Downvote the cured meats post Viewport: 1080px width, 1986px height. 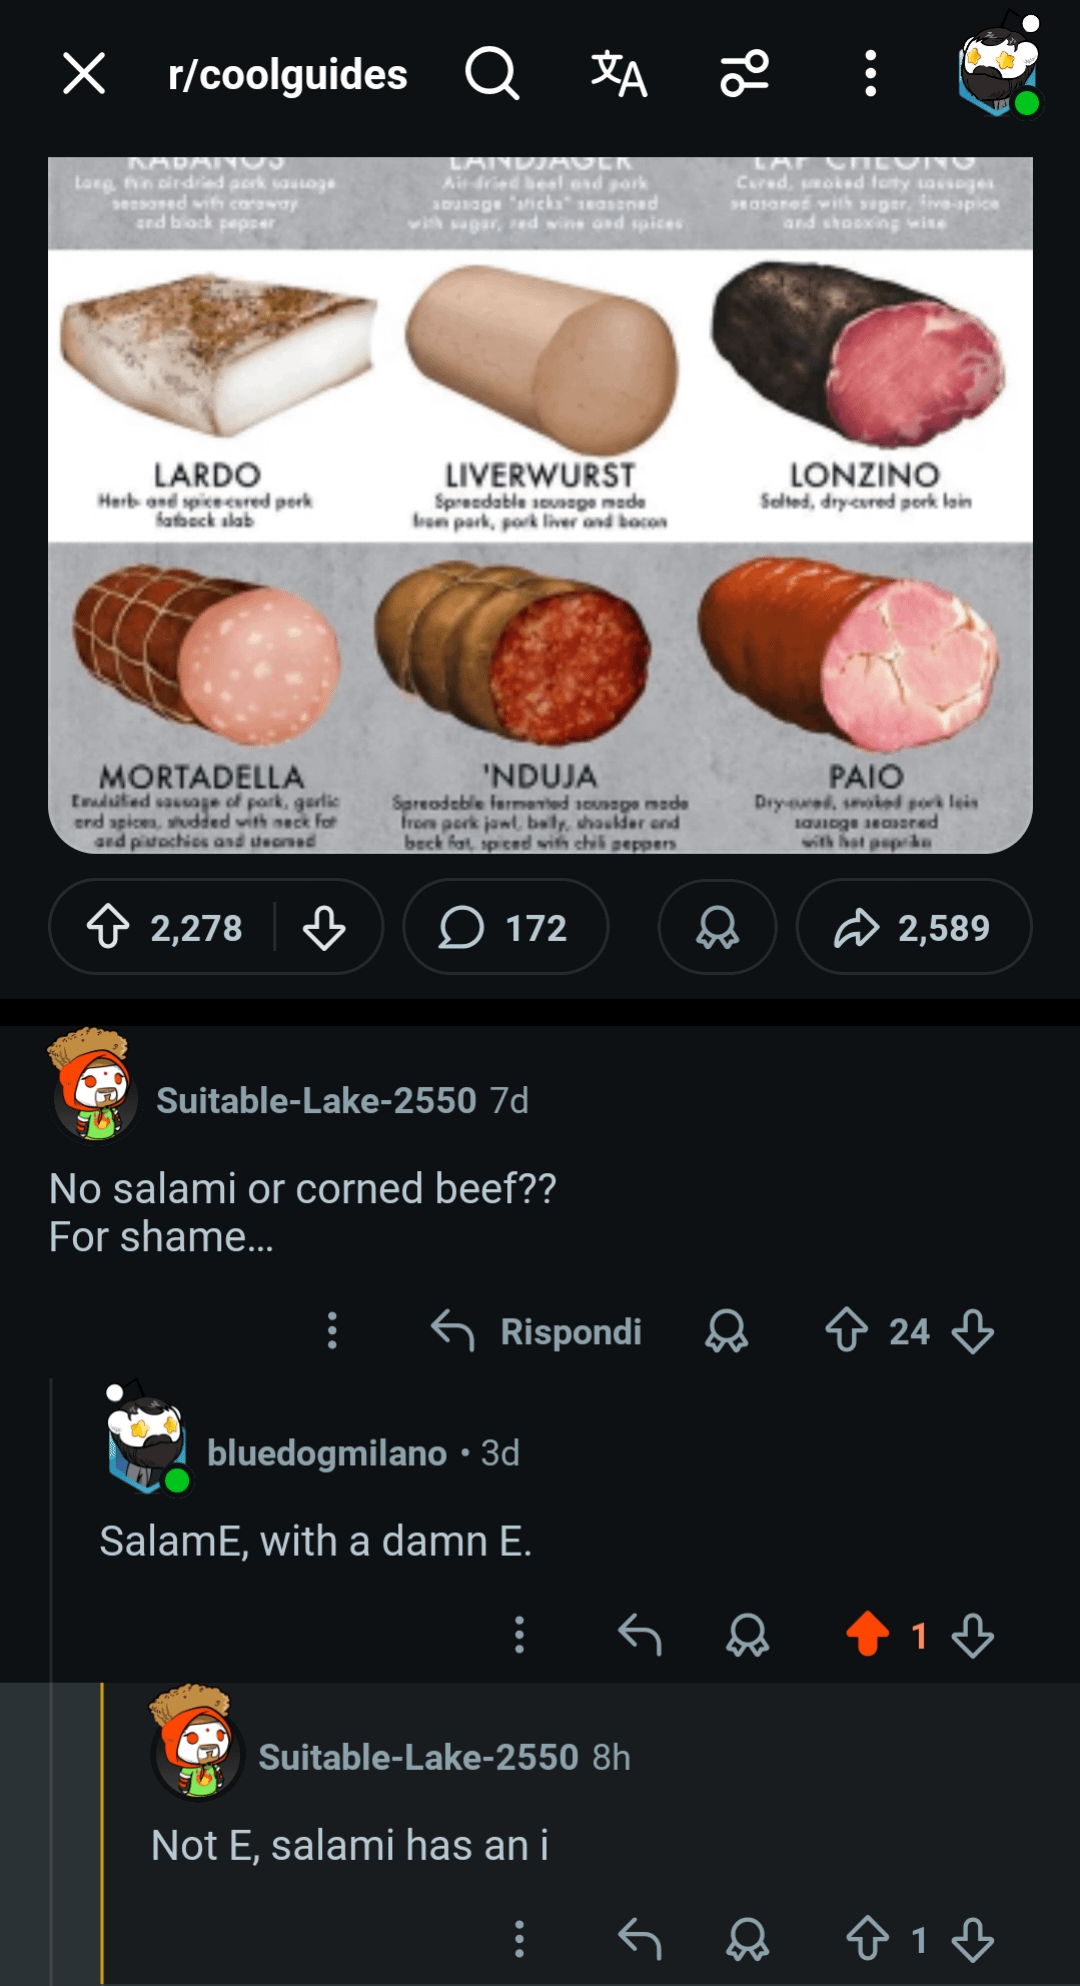324,927
